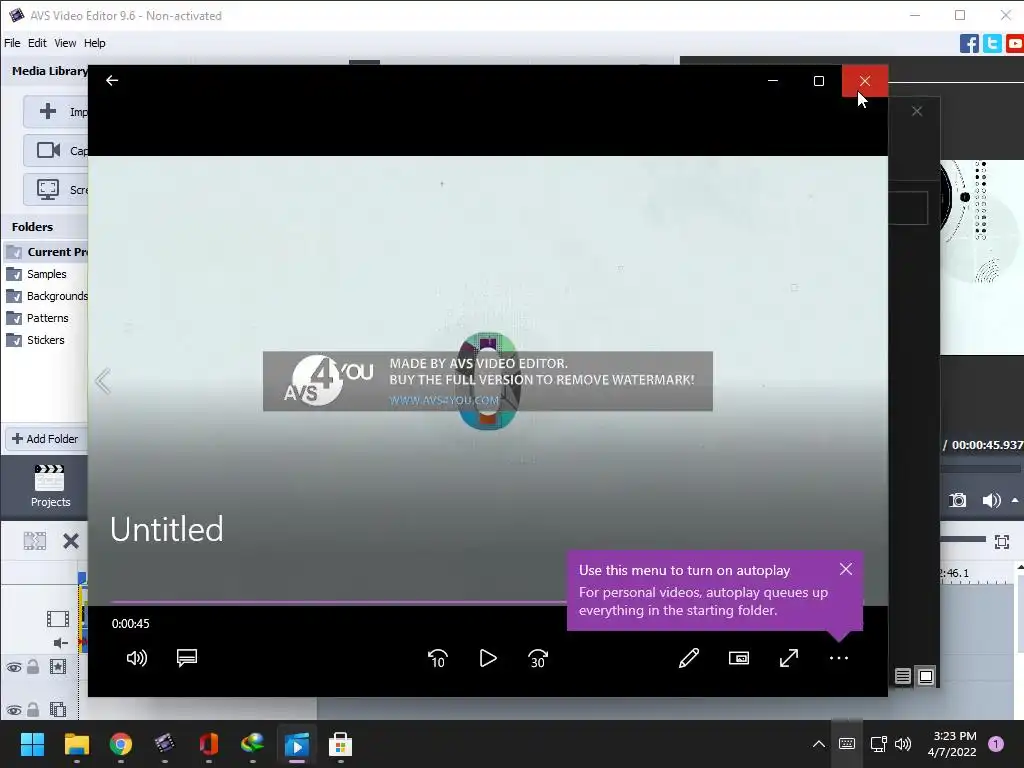This screenshot has height=768, width=1024.
Task: Open the Help menu
Action: (95, 43)
